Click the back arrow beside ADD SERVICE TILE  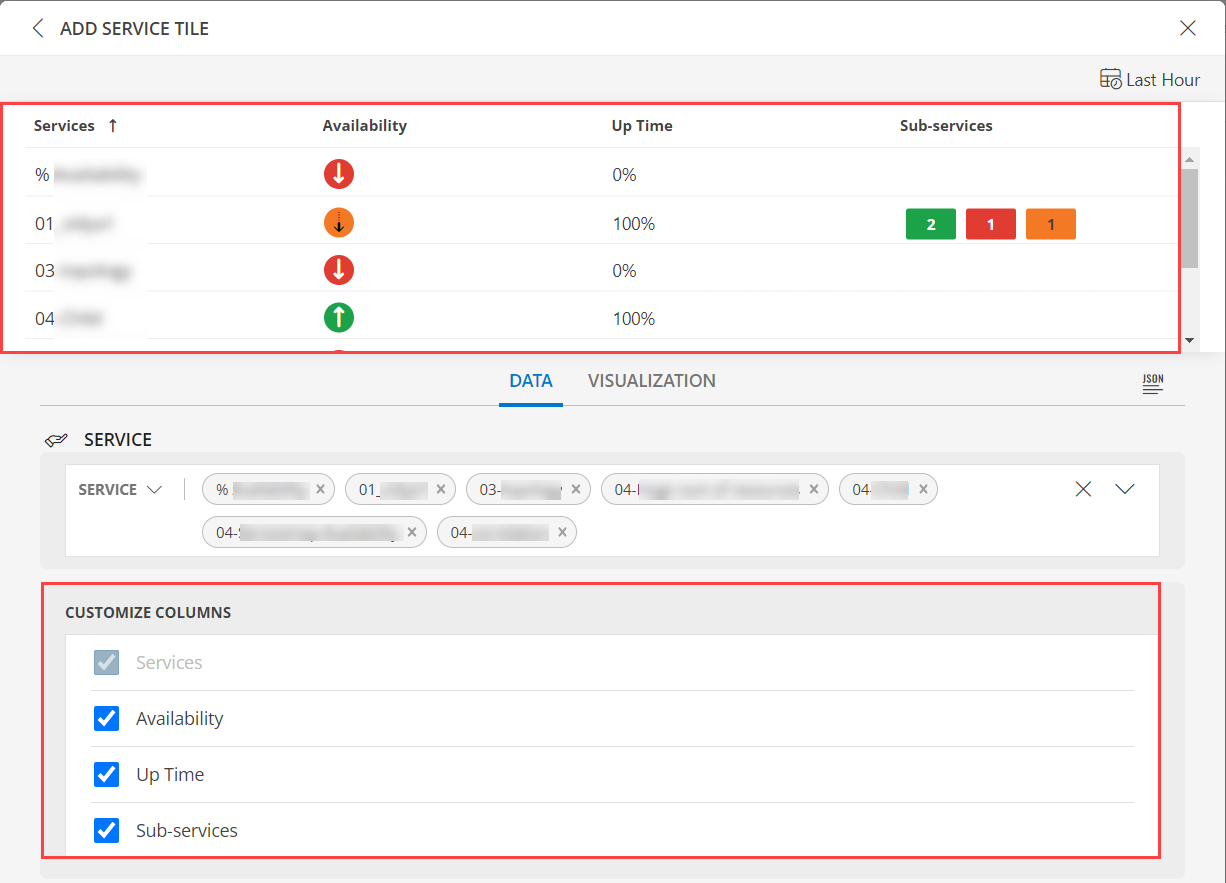point(38,28)
